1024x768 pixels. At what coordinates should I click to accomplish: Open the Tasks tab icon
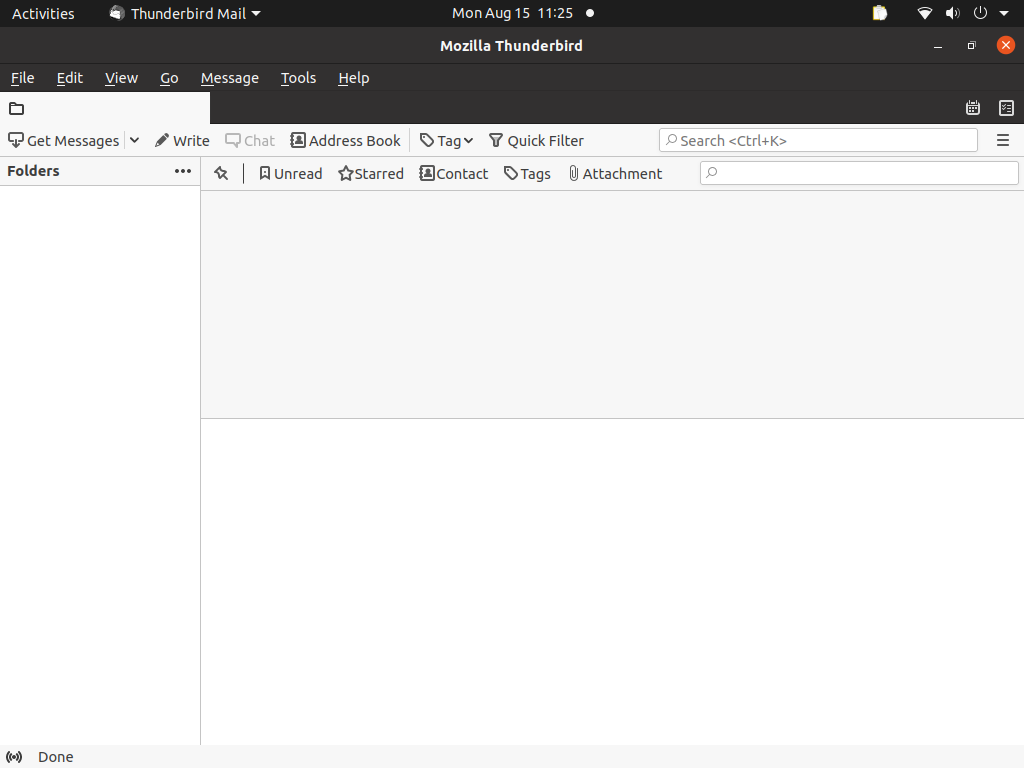(1006, 108)
